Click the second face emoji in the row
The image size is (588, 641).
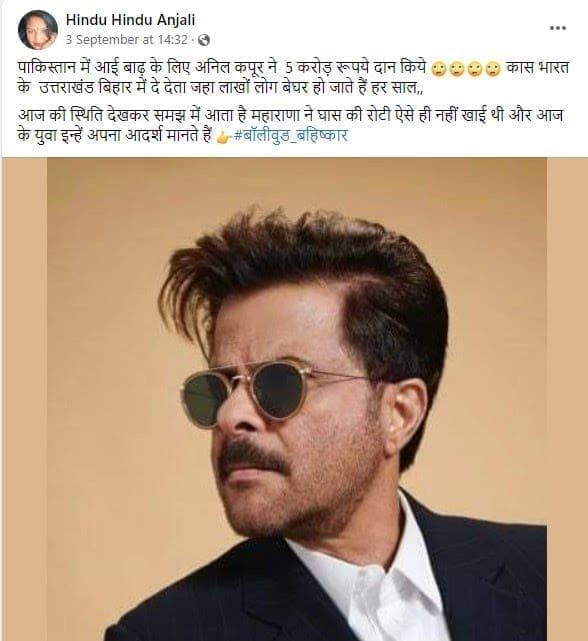tap(457, 70)
